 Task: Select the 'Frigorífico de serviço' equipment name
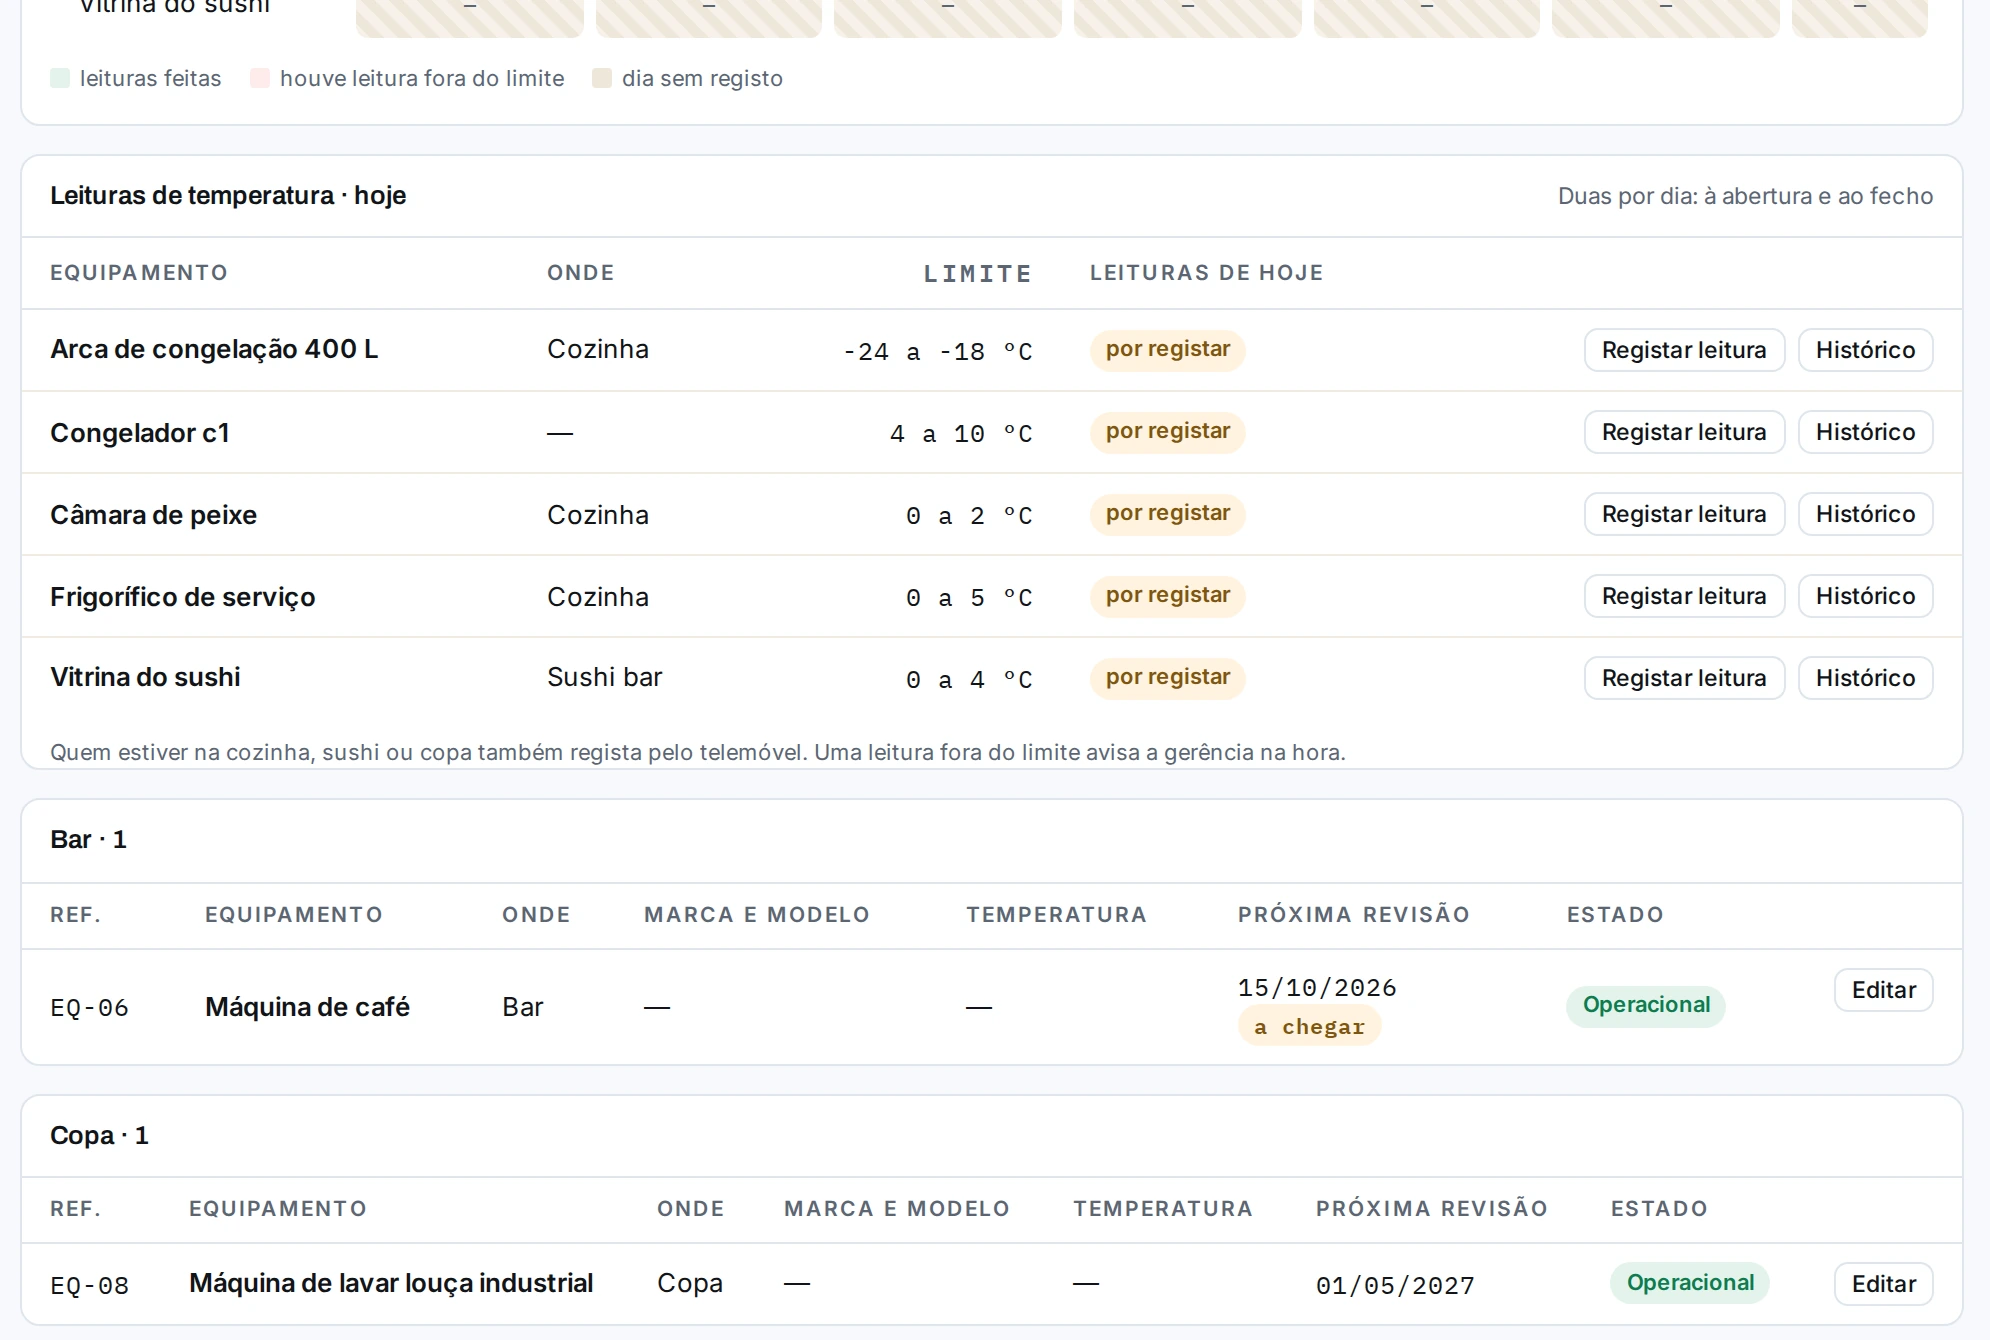183,597
